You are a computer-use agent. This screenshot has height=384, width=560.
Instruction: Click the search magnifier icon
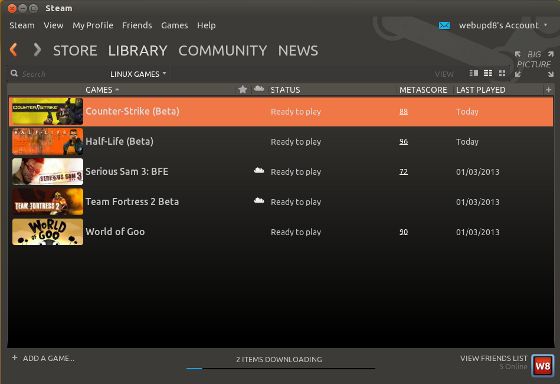tap(14, 74)
